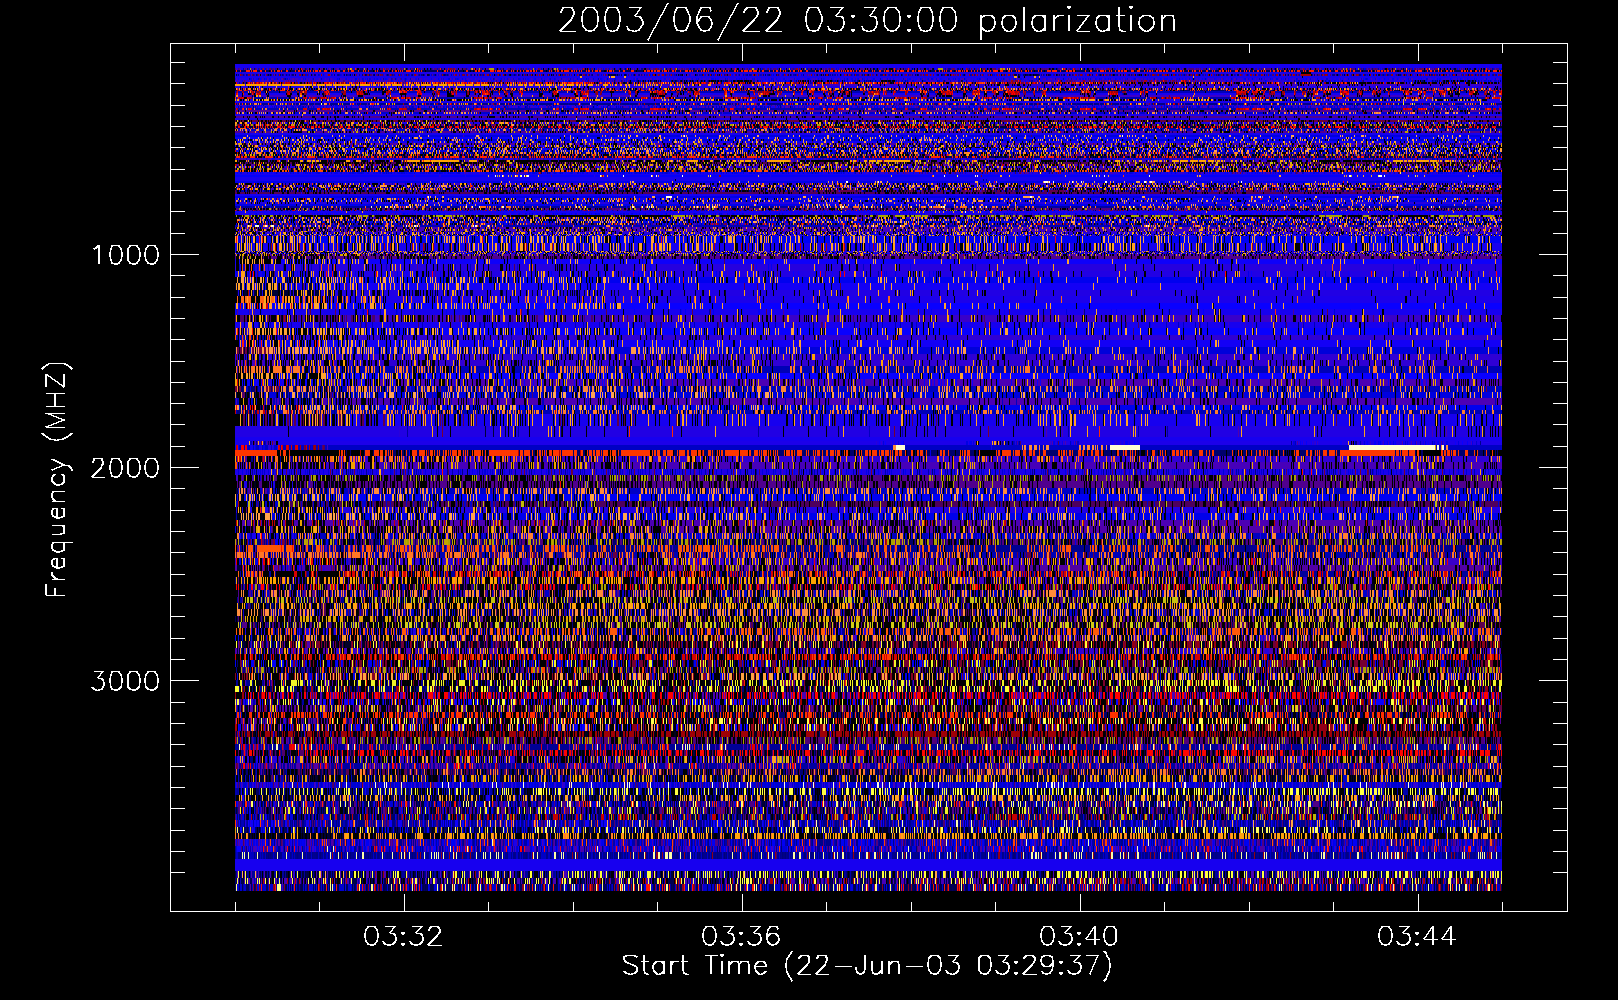Click the 1000 frequency tick label

pos(125,255)
